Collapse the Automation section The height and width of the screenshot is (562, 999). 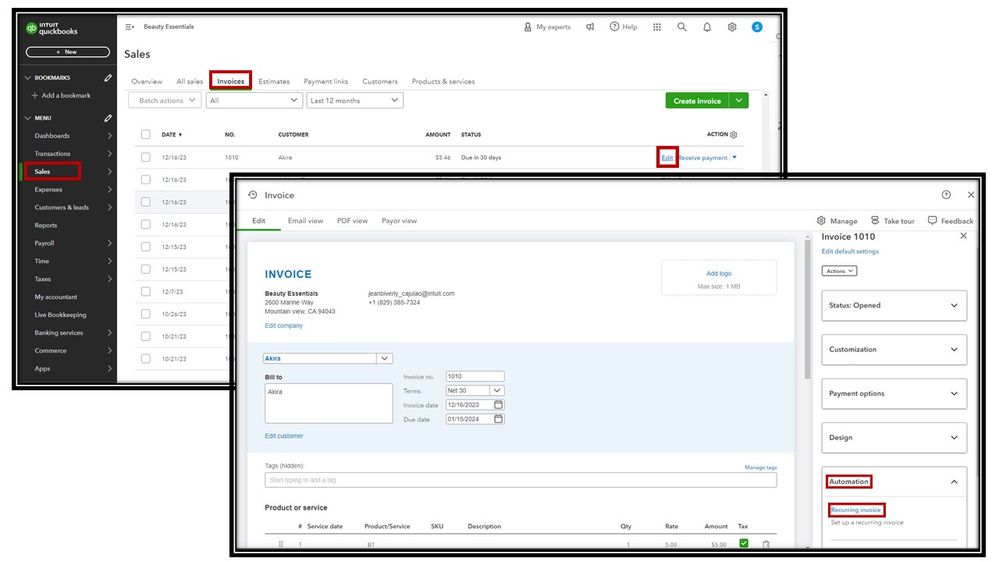pyautogui.click(x=954, y=482)
